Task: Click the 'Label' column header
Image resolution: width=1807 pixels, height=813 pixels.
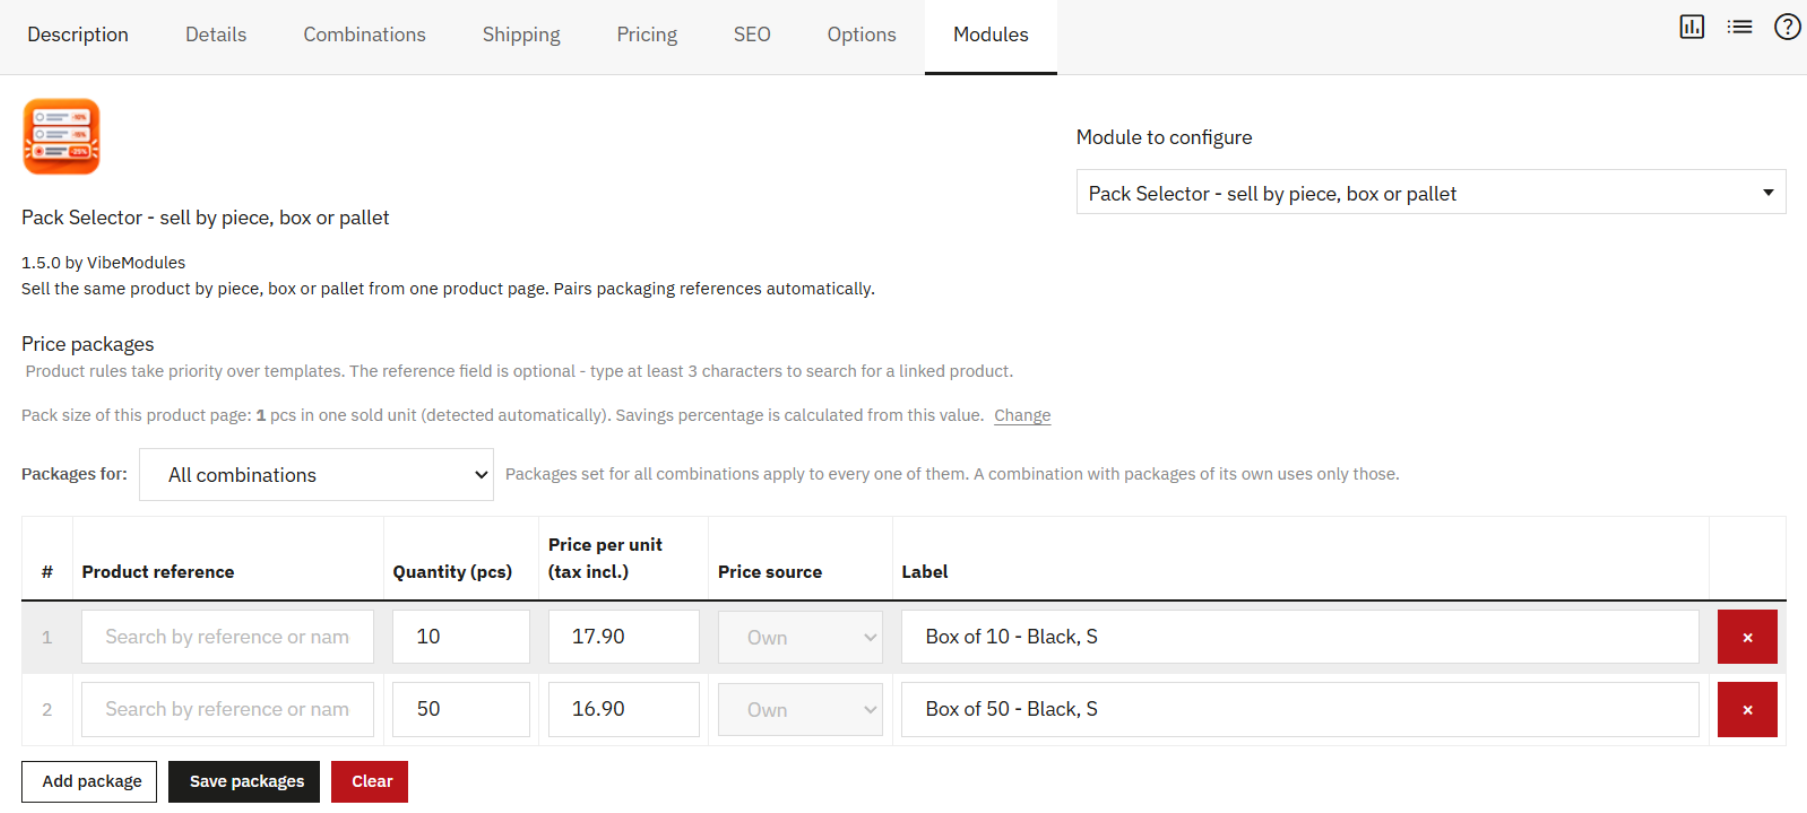Action: point(925,572)
